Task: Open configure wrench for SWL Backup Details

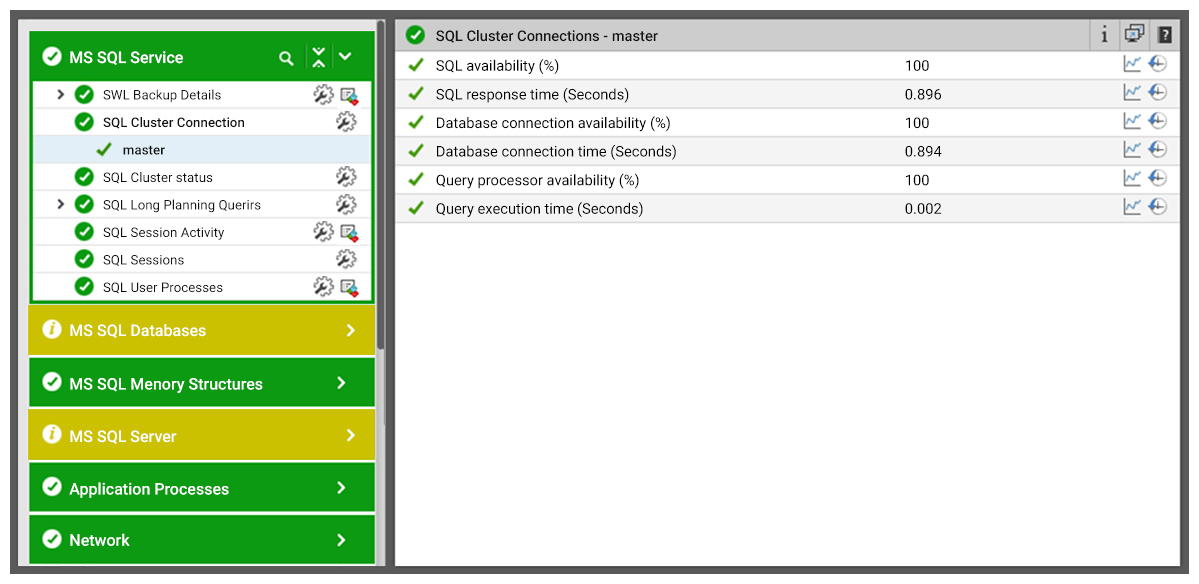Action: [323, 95]
